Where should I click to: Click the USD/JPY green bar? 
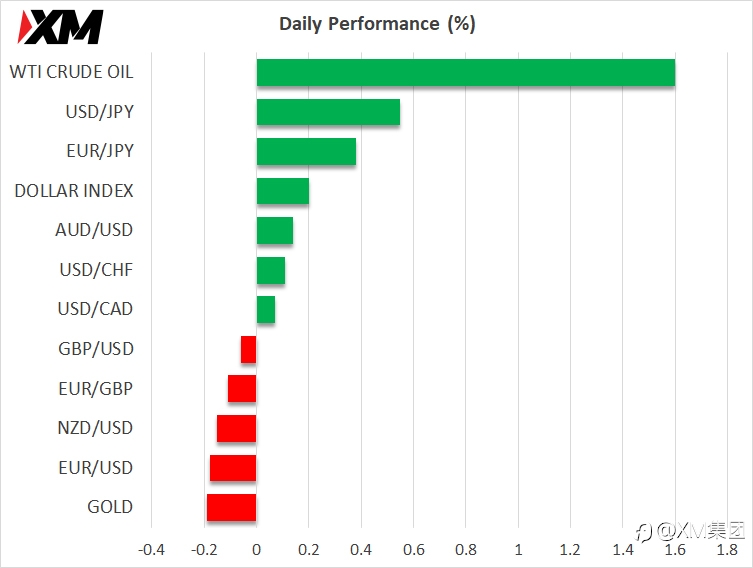click(x=328, y=112)
